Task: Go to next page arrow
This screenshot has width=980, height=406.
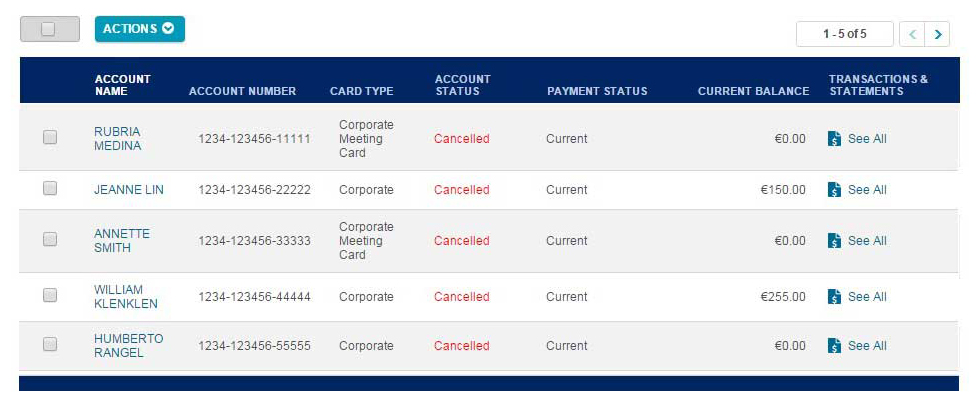Action: [937, 34]
